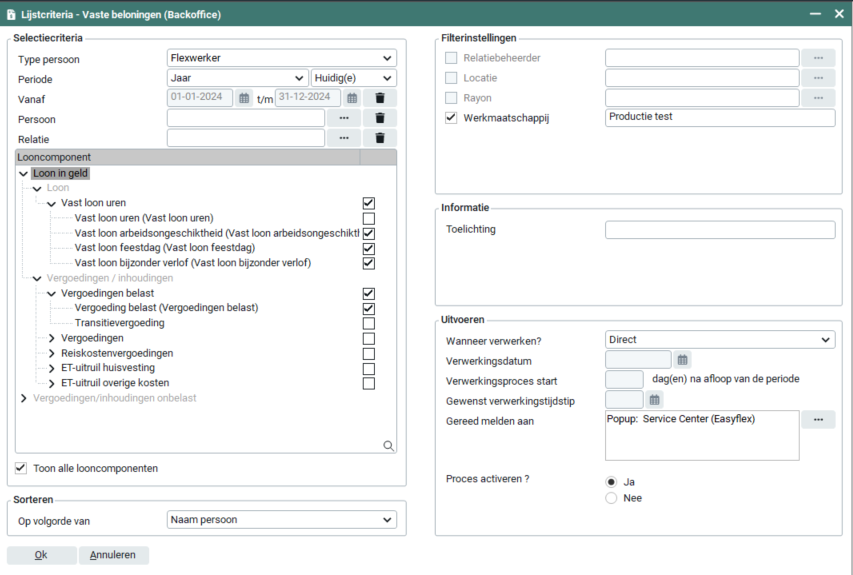853x575 pixels.
Task: Uncheck Toon alle looncomponenten
Action: tap(22, 468)
